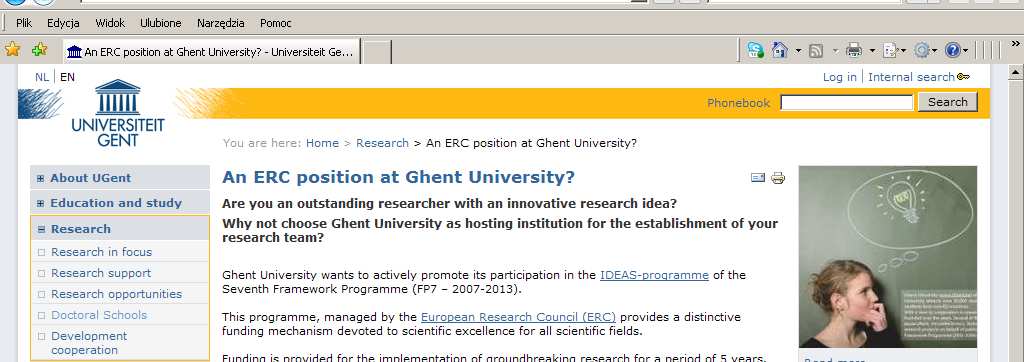This screenshot has width=1024, height=362.
Task: Expand the About UGent section
Action: coord(40,178)
